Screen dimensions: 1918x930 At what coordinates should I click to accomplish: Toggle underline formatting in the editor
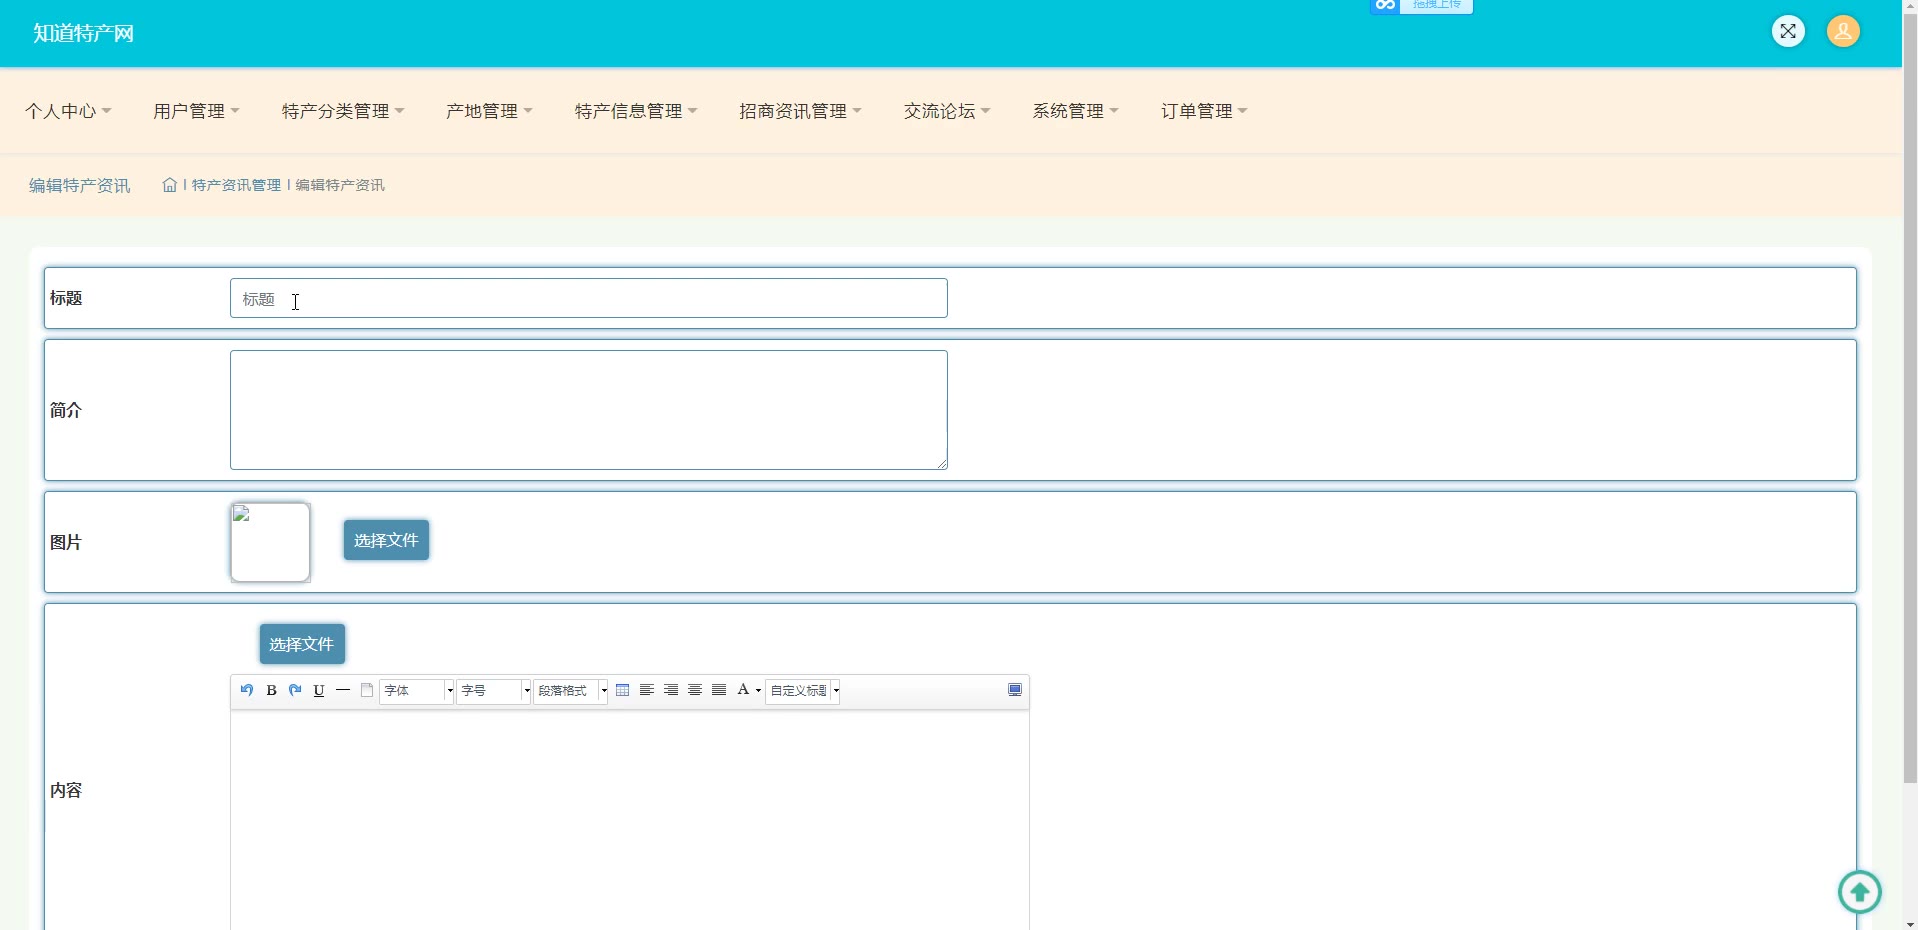pyautogui.click(x=319, y=690)
